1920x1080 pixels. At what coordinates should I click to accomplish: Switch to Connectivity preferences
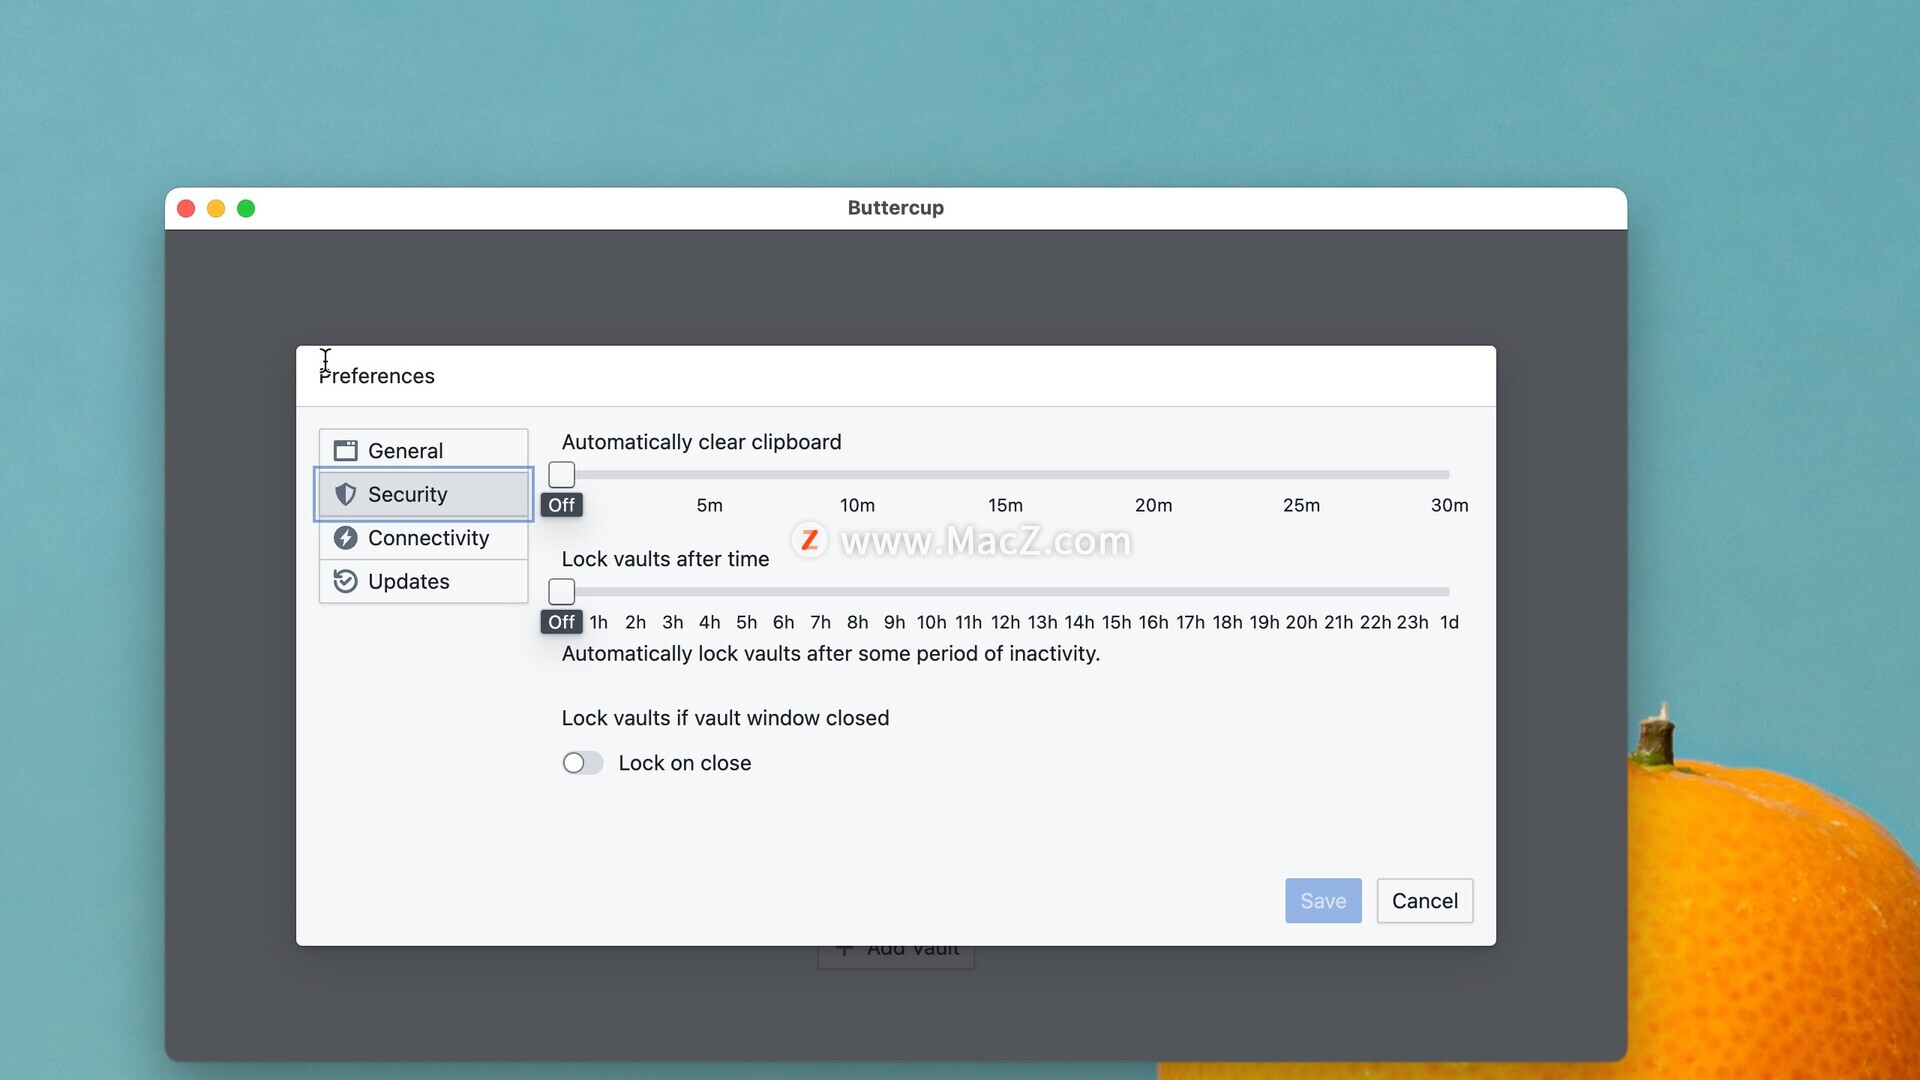pos(423,538)
